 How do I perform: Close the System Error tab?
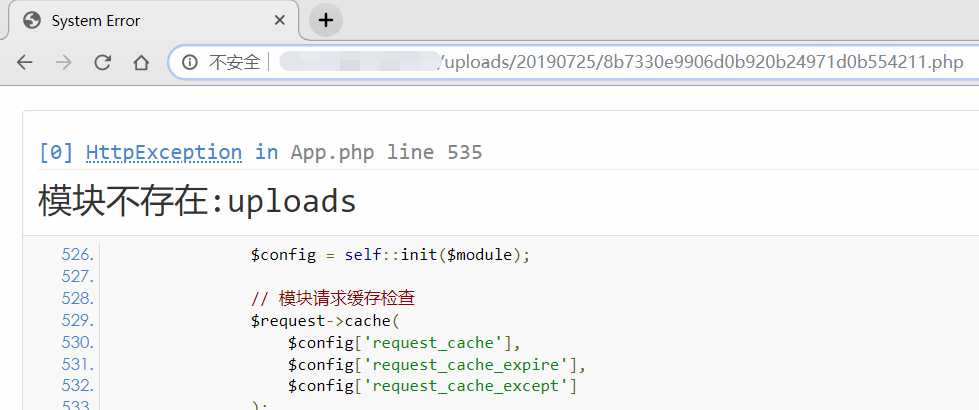pos(280,20)
